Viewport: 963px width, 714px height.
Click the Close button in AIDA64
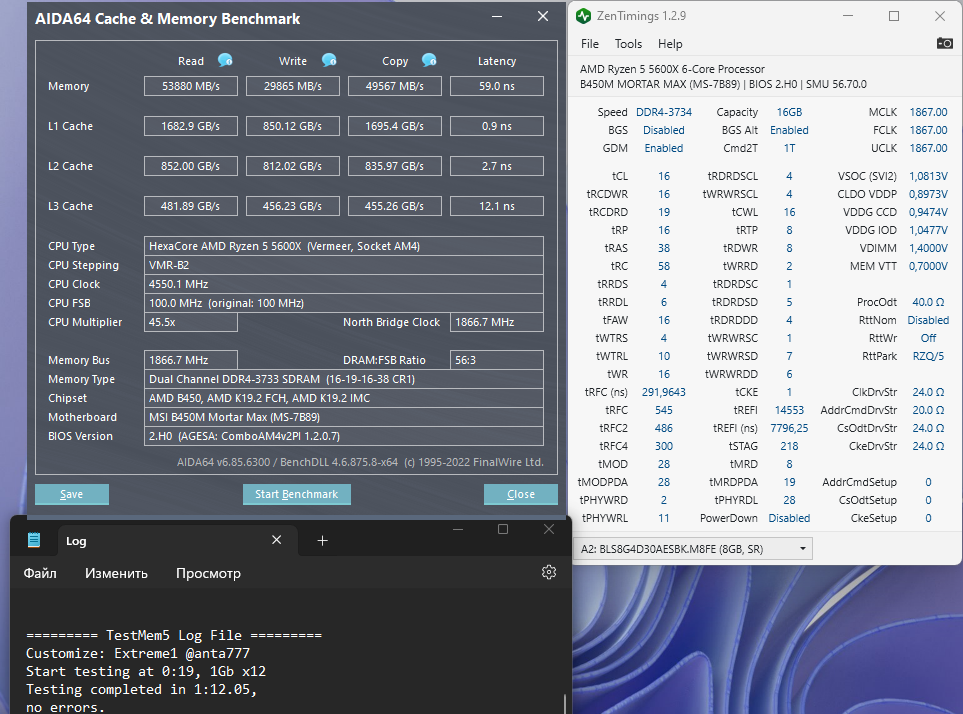click(x=521, y=494)
